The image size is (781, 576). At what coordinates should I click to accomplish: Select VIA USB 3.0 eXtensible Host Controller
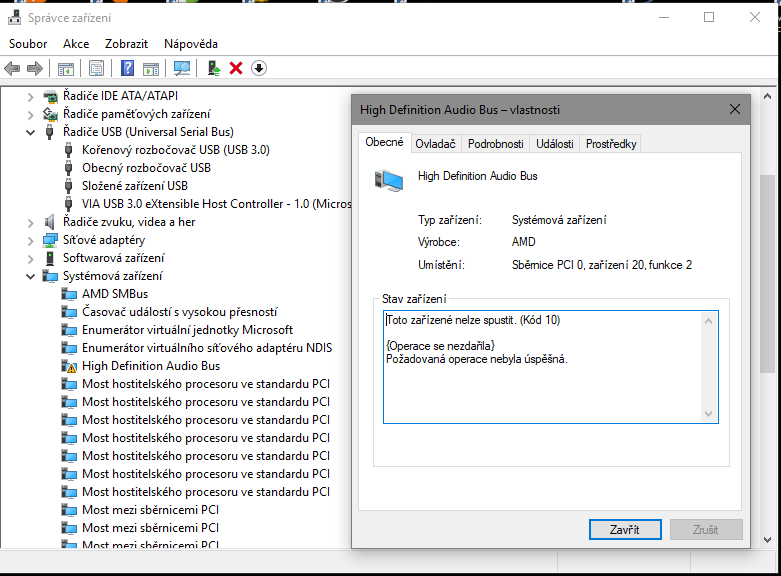point(217,204)
